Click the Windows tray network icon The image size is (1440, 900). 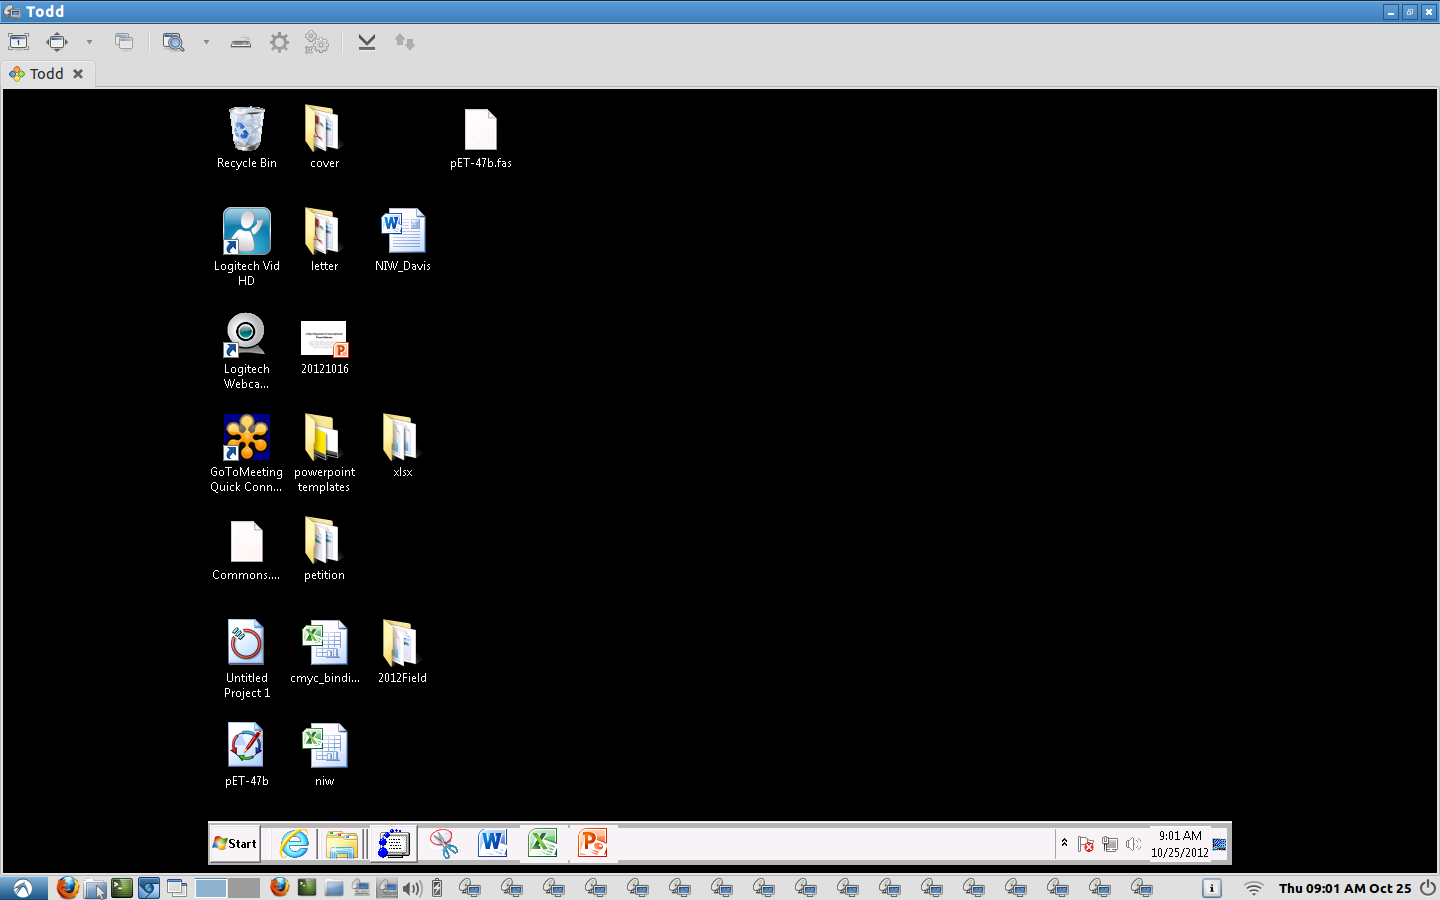point(1110,844)
